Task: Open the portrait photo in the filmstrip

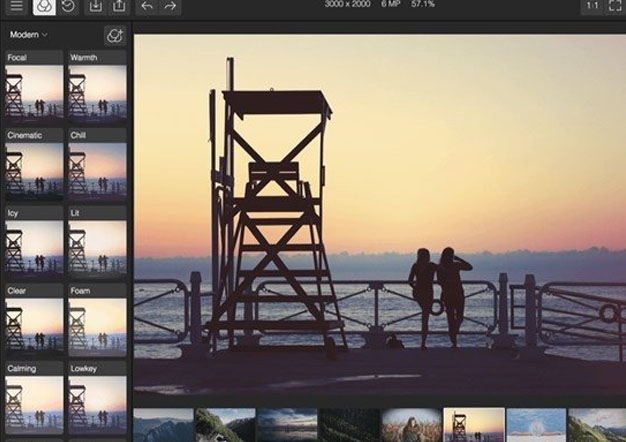Action: [411, 425]
